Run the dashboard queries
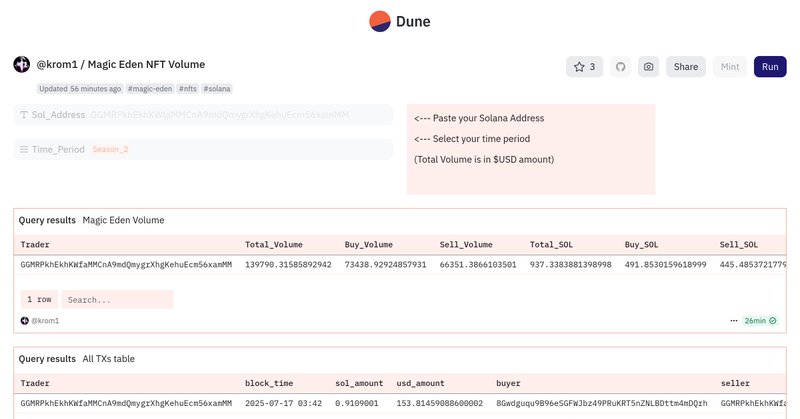The width and height of the screenshot is (800, 419). (770, 67)
